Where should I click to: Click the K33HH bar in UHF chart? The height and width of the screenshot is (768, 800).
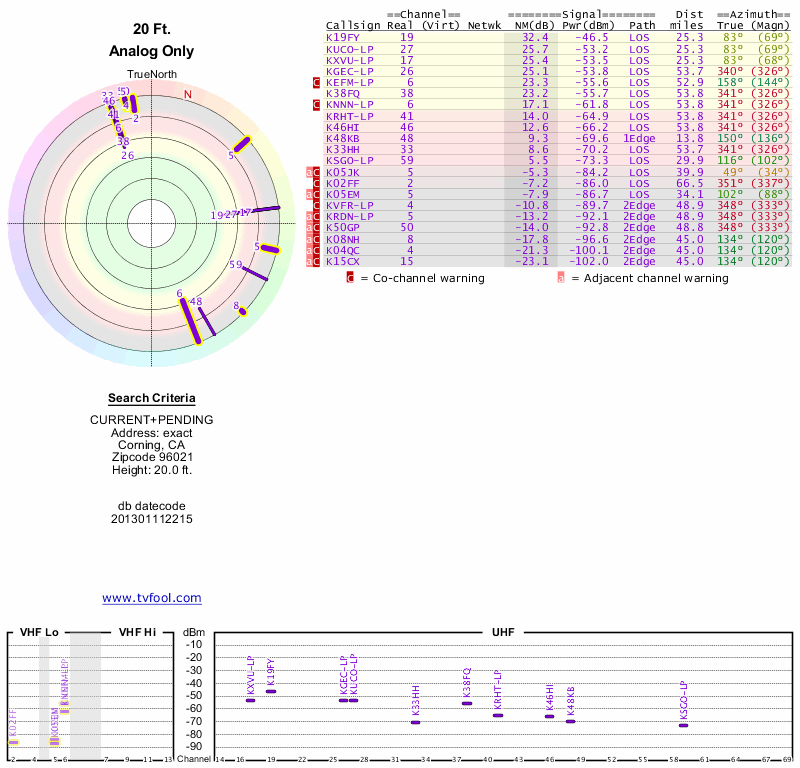coord(415,722)
